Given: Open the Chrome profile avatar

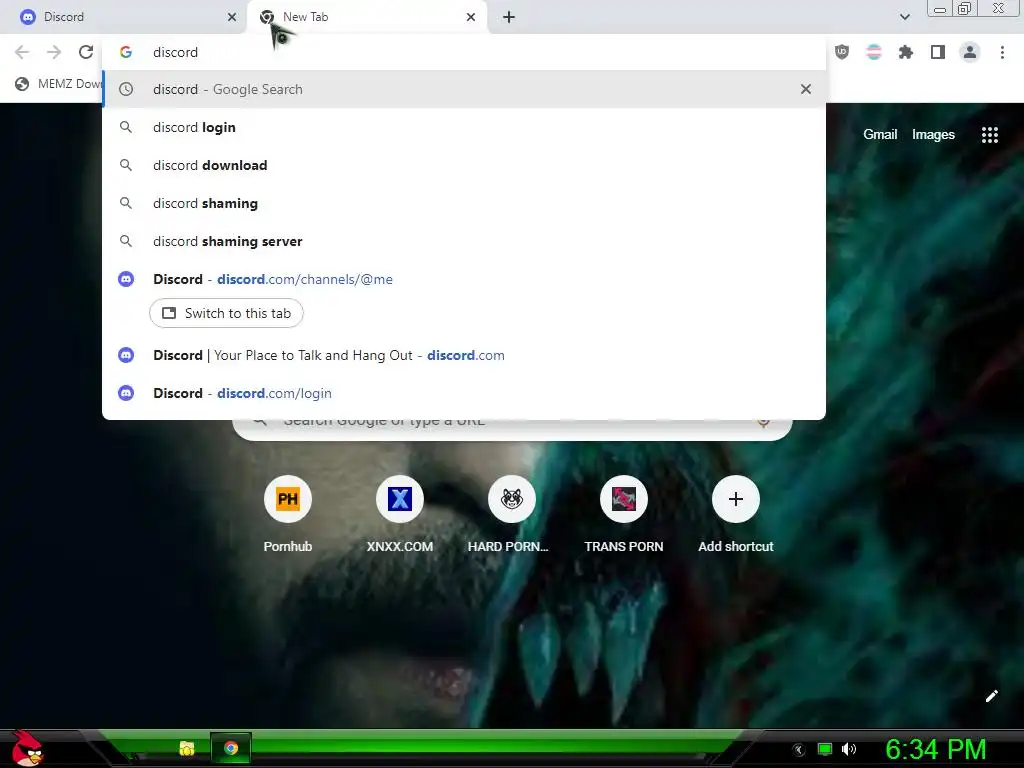Looking at the screenshot, I should pyautogui.click(x=970, y=52).
